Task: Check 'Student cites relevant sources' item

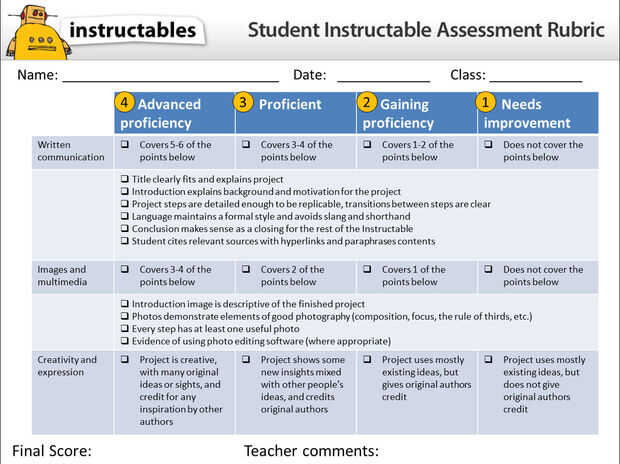Action: [x=123, y=241]
